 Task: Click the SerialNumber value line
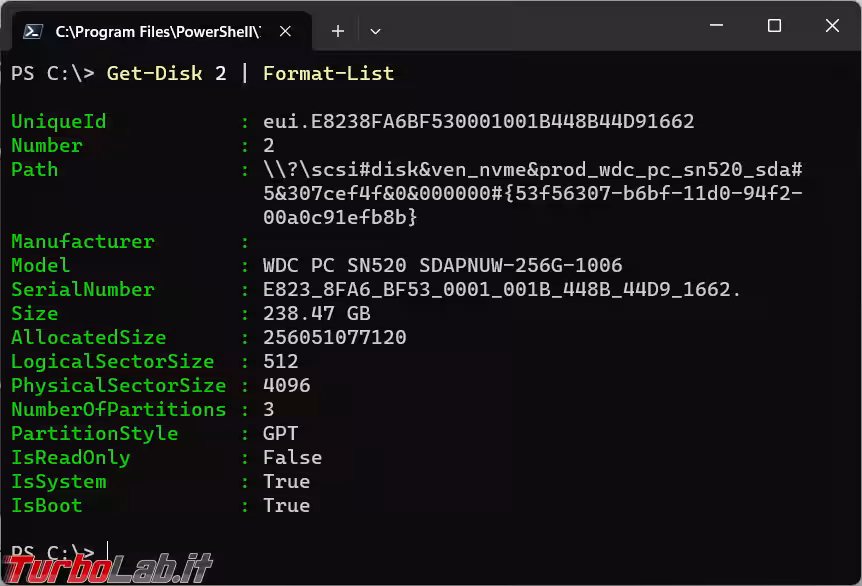pos(502,289)
